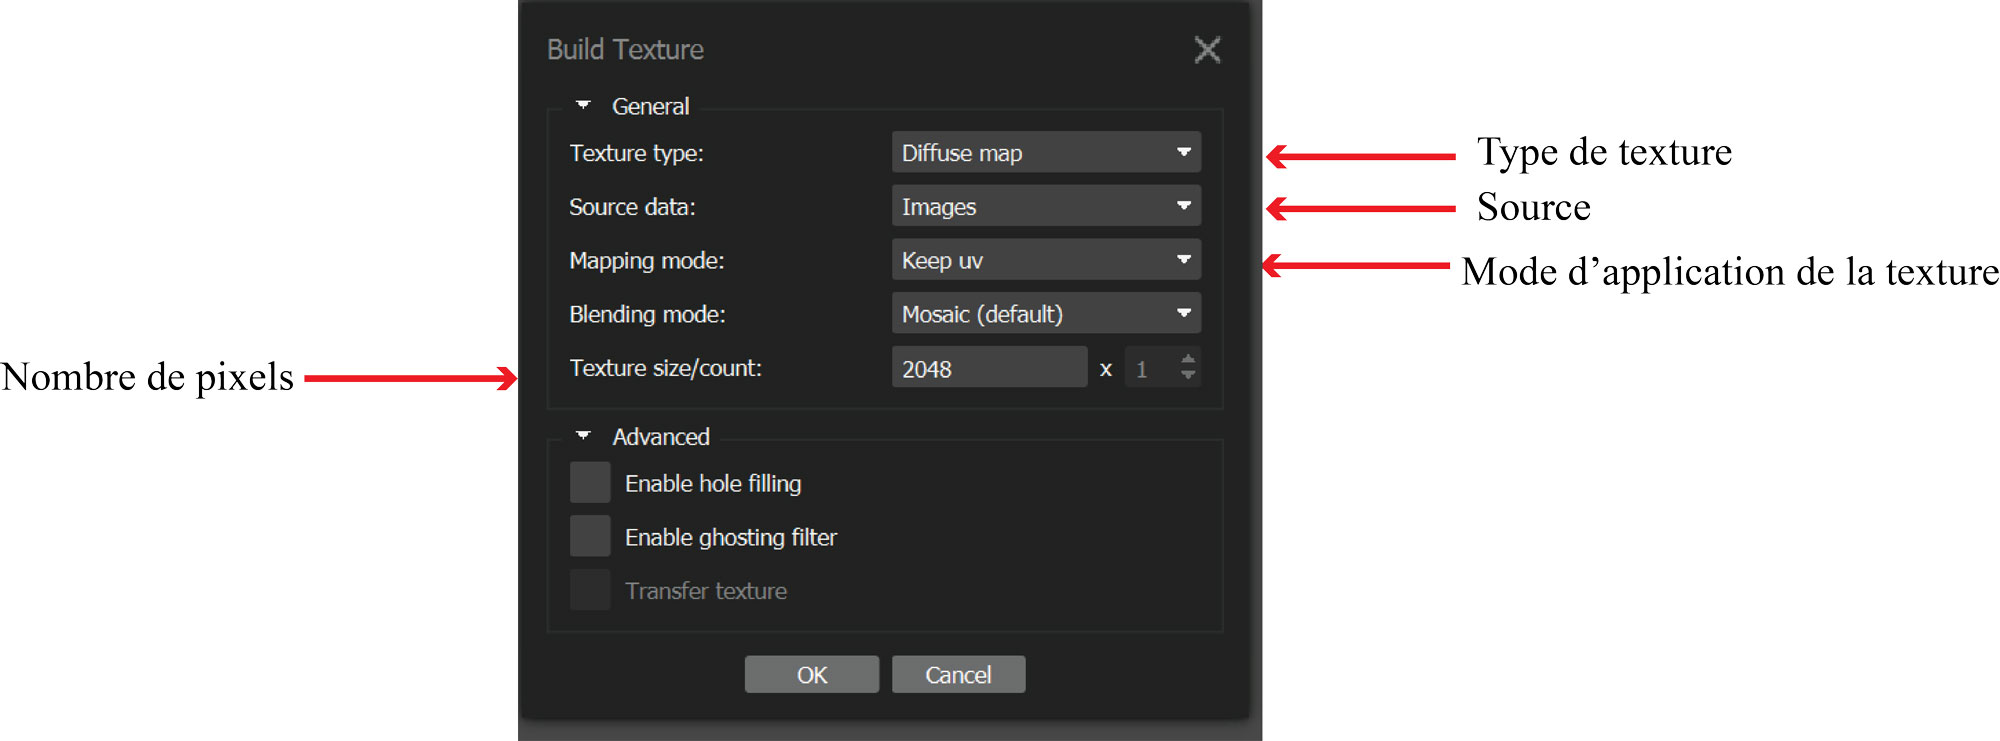The height and width of the screenshot is (741, 2000).
Task: Click the Enable ghosting filter label text
Action: 731,538
